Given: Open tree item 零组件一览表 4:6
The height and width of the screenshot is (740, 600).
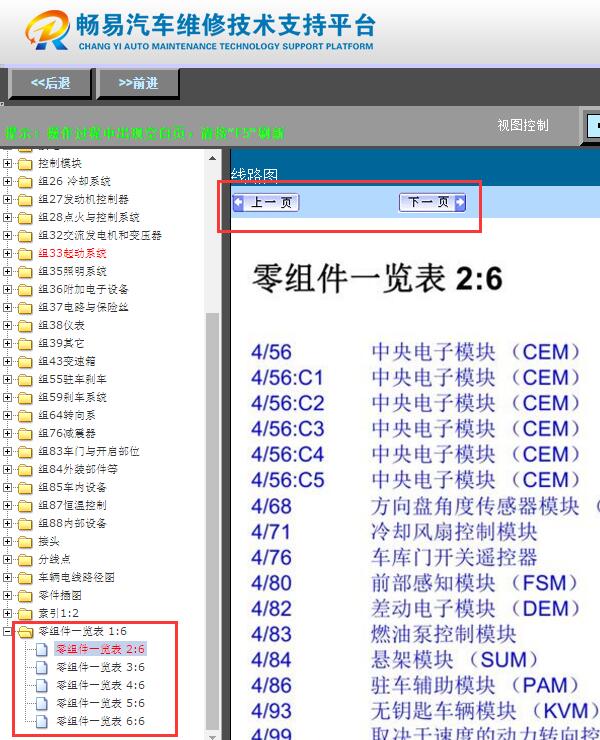Looking at the screenshot, I should coord(100,685).
